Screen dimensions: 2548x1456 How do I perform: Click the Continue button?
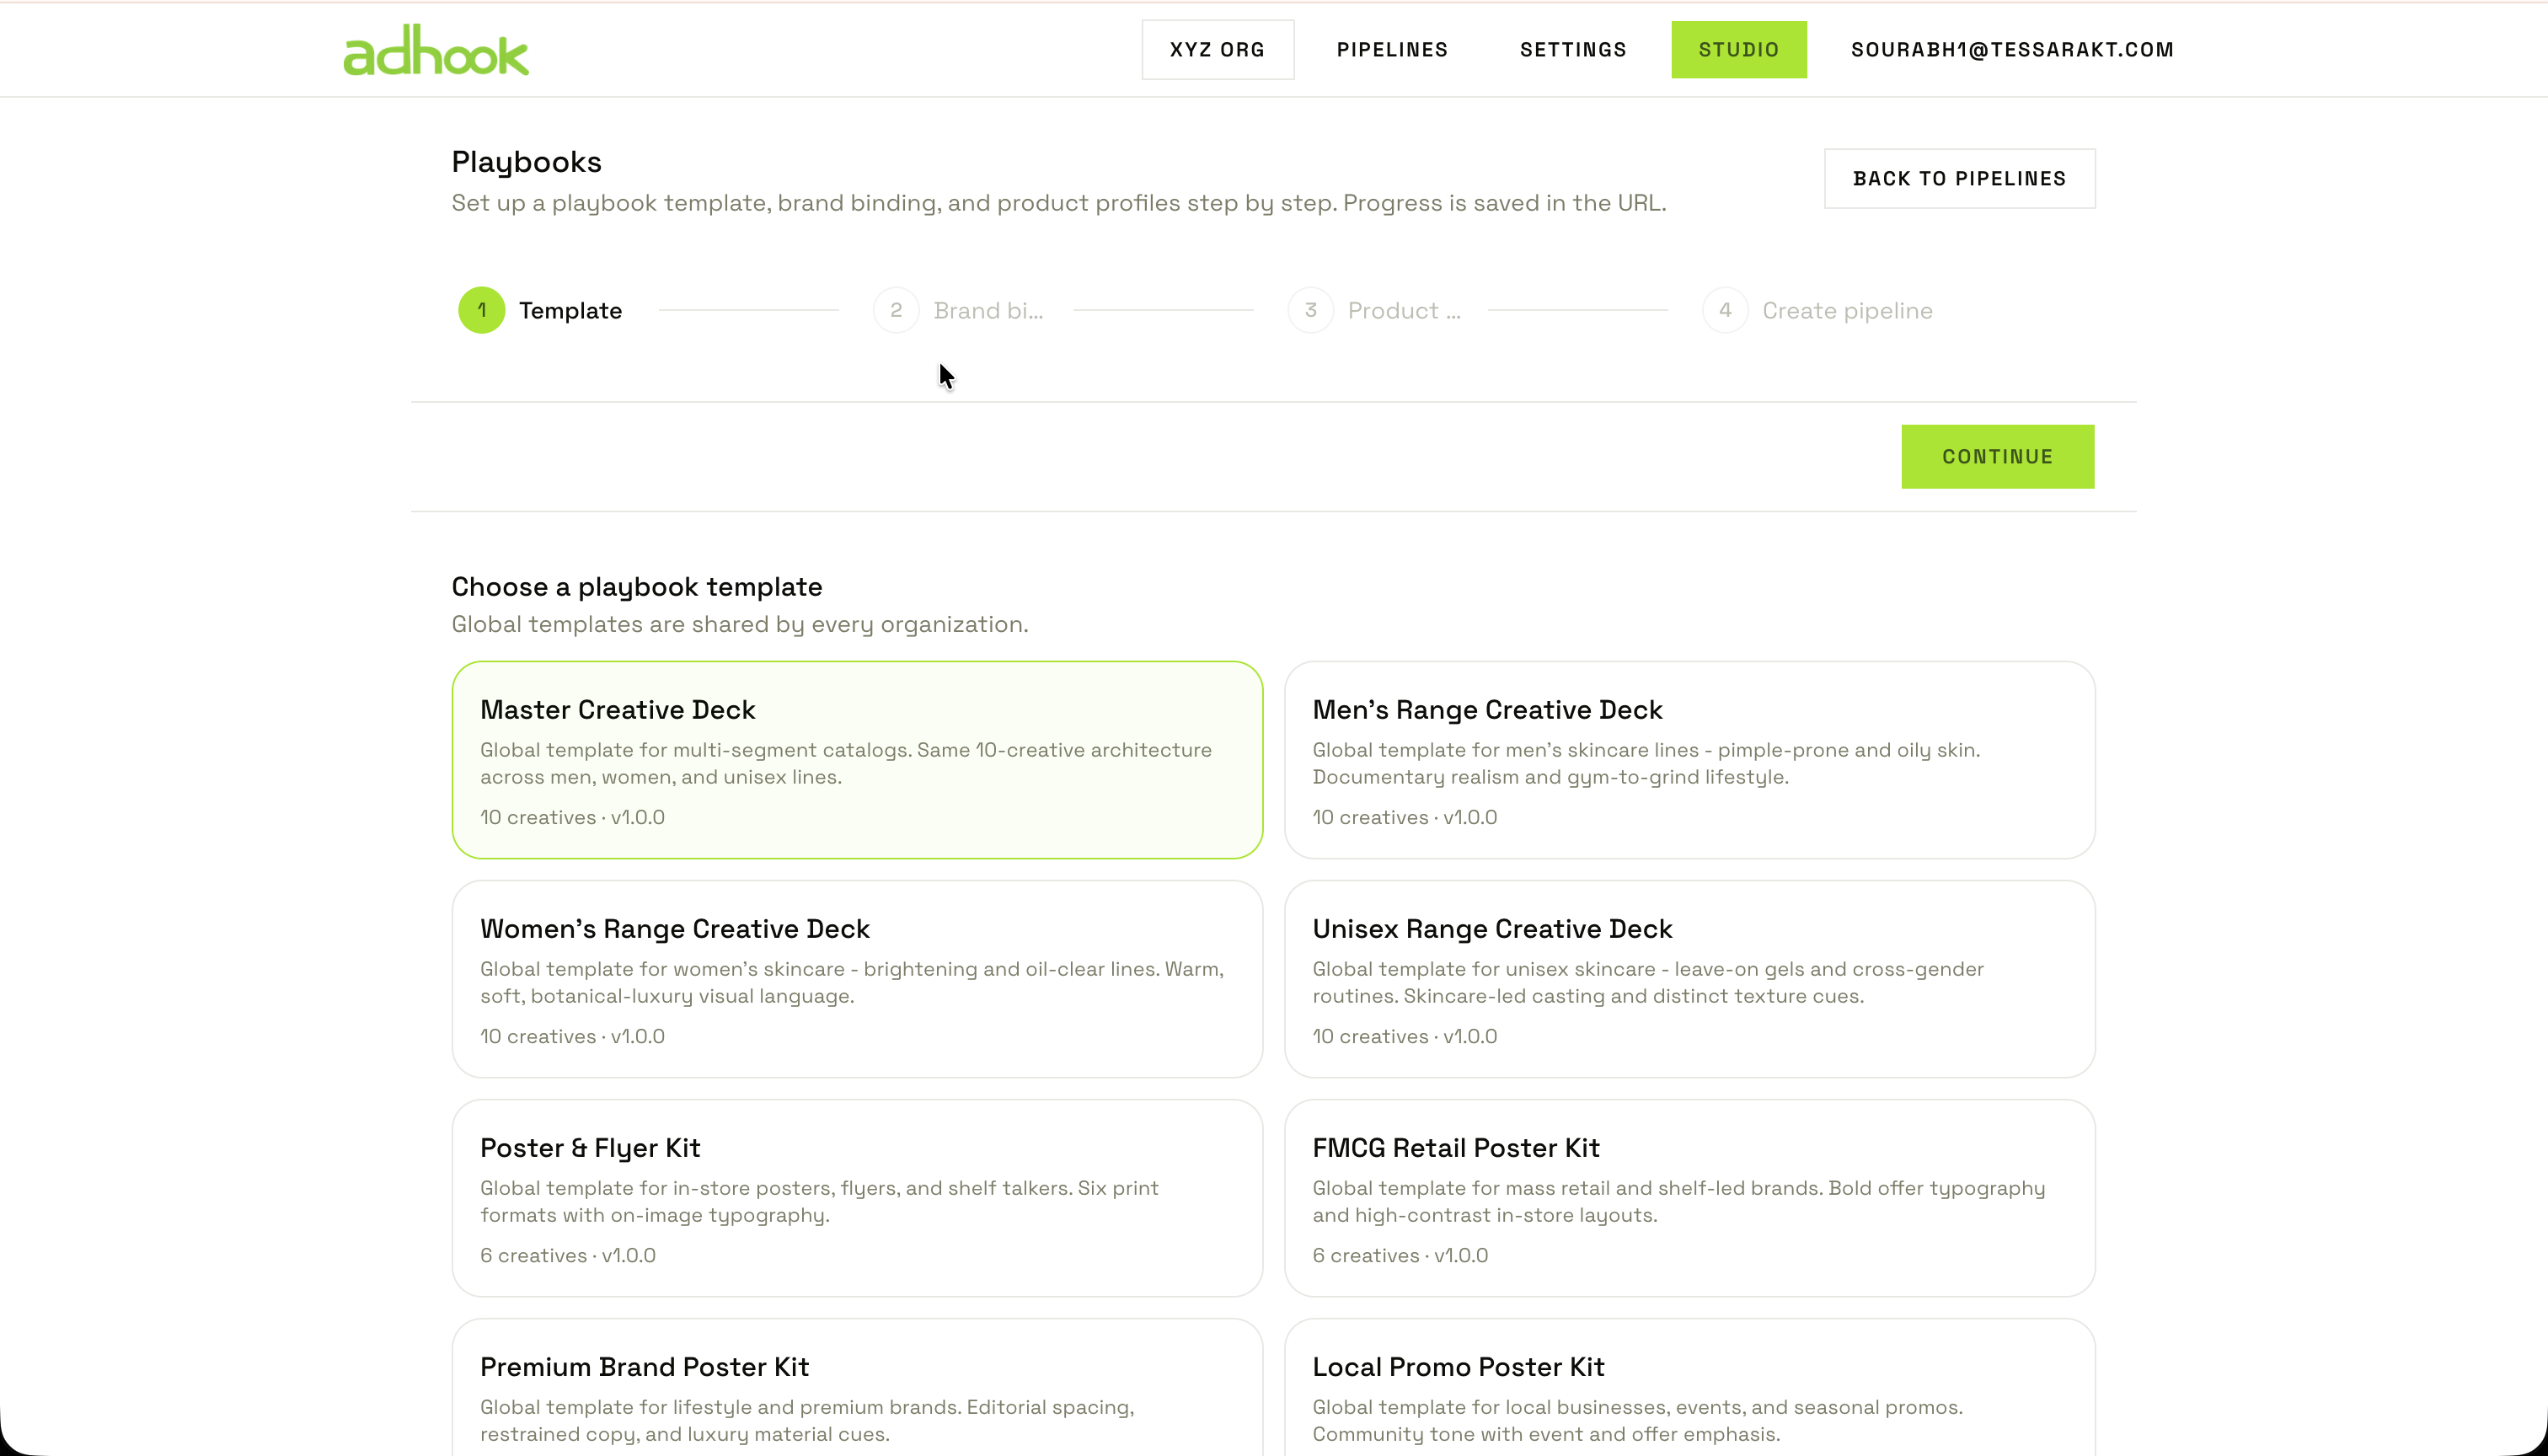pyautogui.click(x=1997, y=457)
